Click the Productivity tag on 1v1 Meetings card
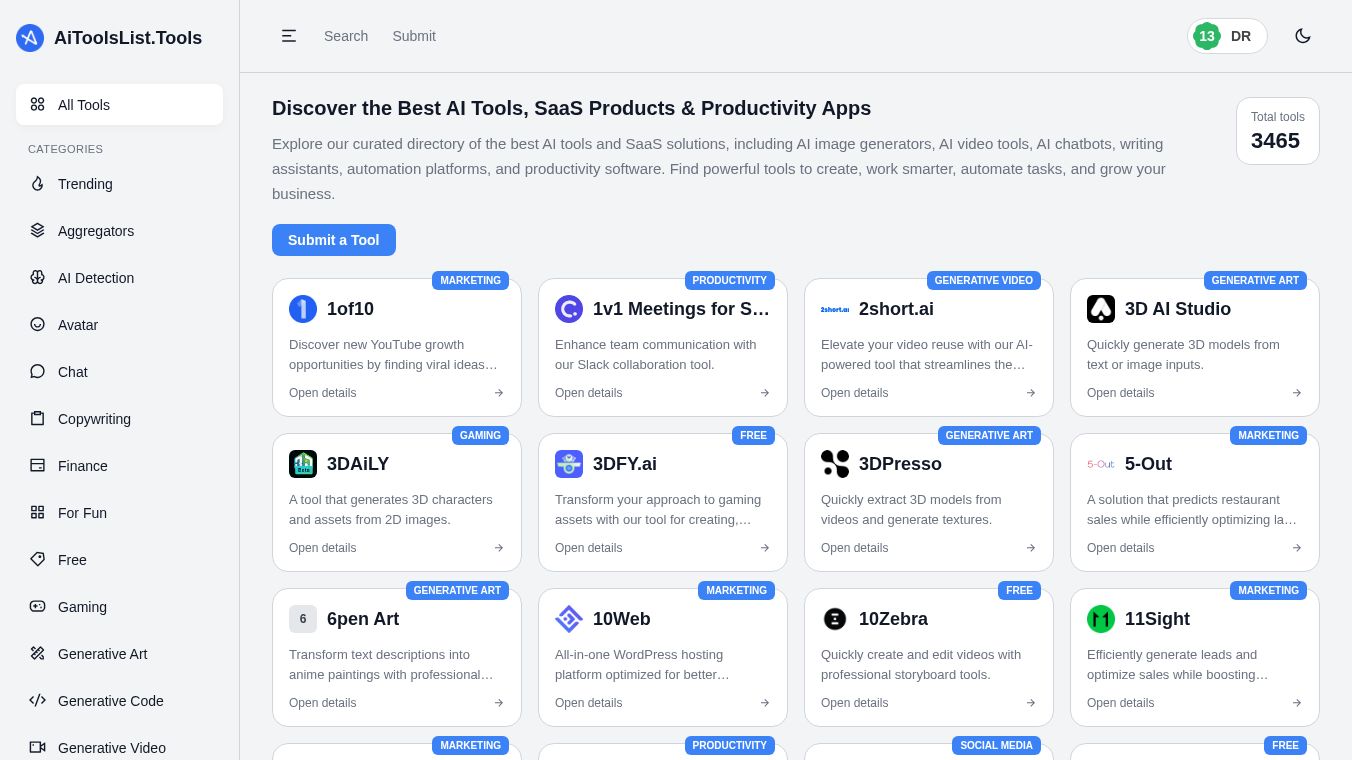The image size is (1352, 760). click(x=730, y=281)
